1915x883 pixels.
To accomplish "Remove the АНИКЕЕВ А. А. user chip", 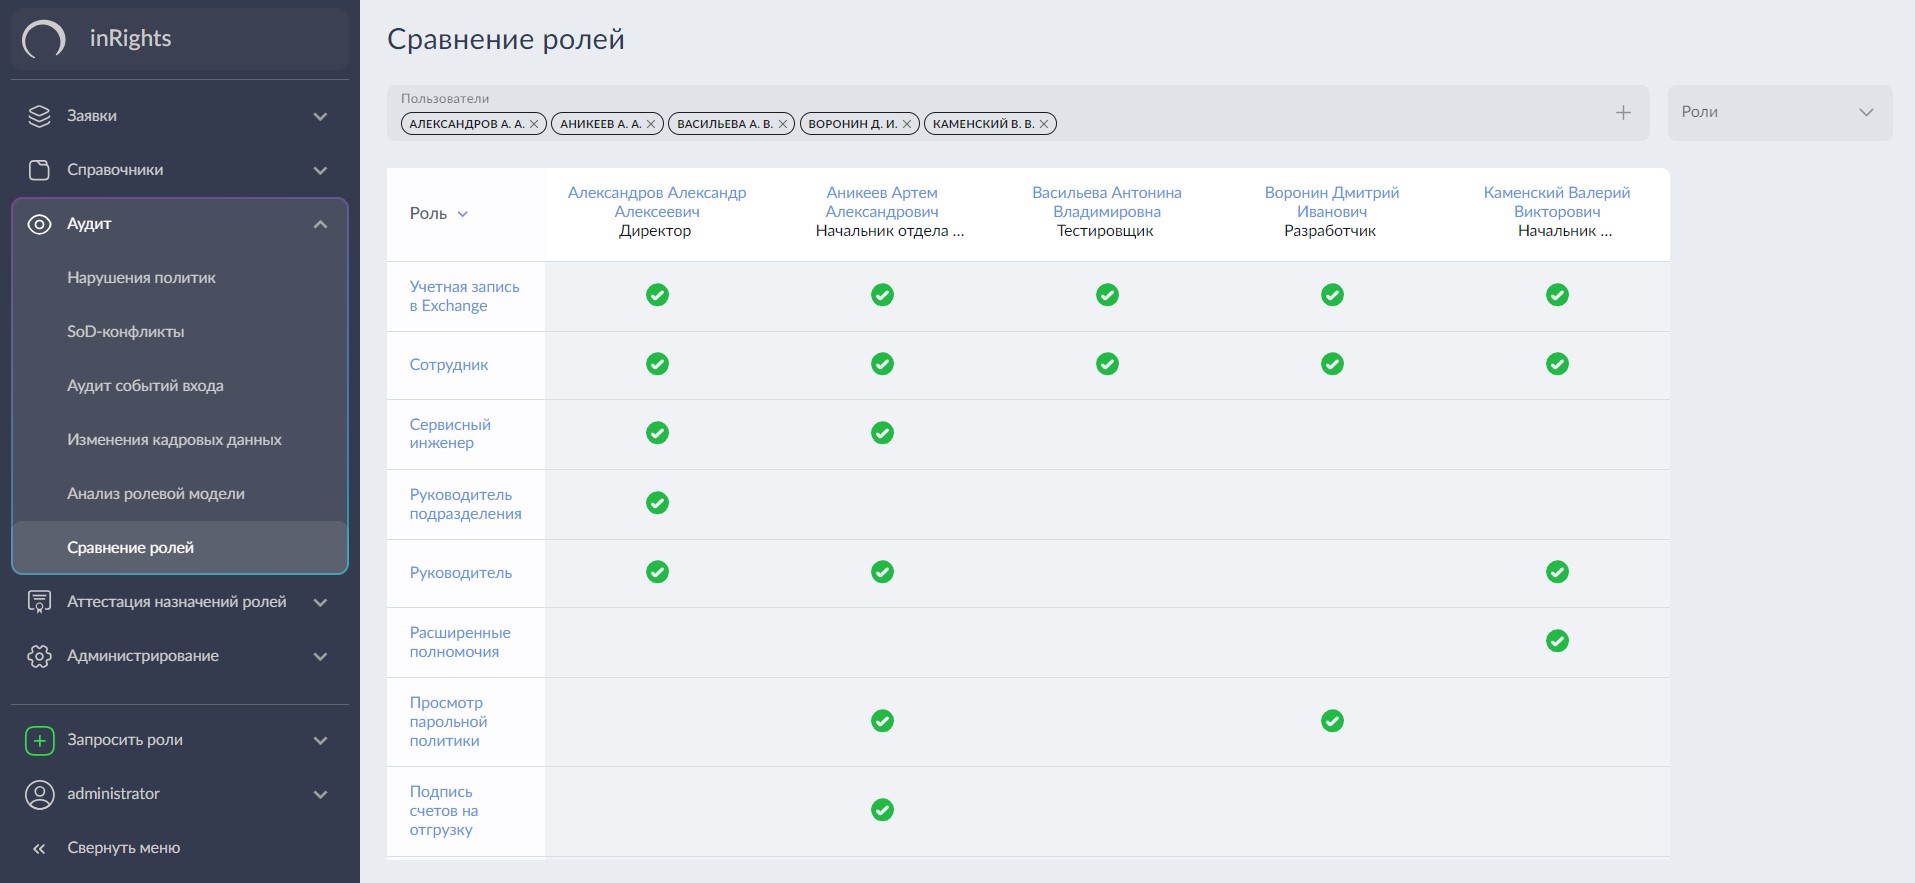I will [x=651, y=124].
